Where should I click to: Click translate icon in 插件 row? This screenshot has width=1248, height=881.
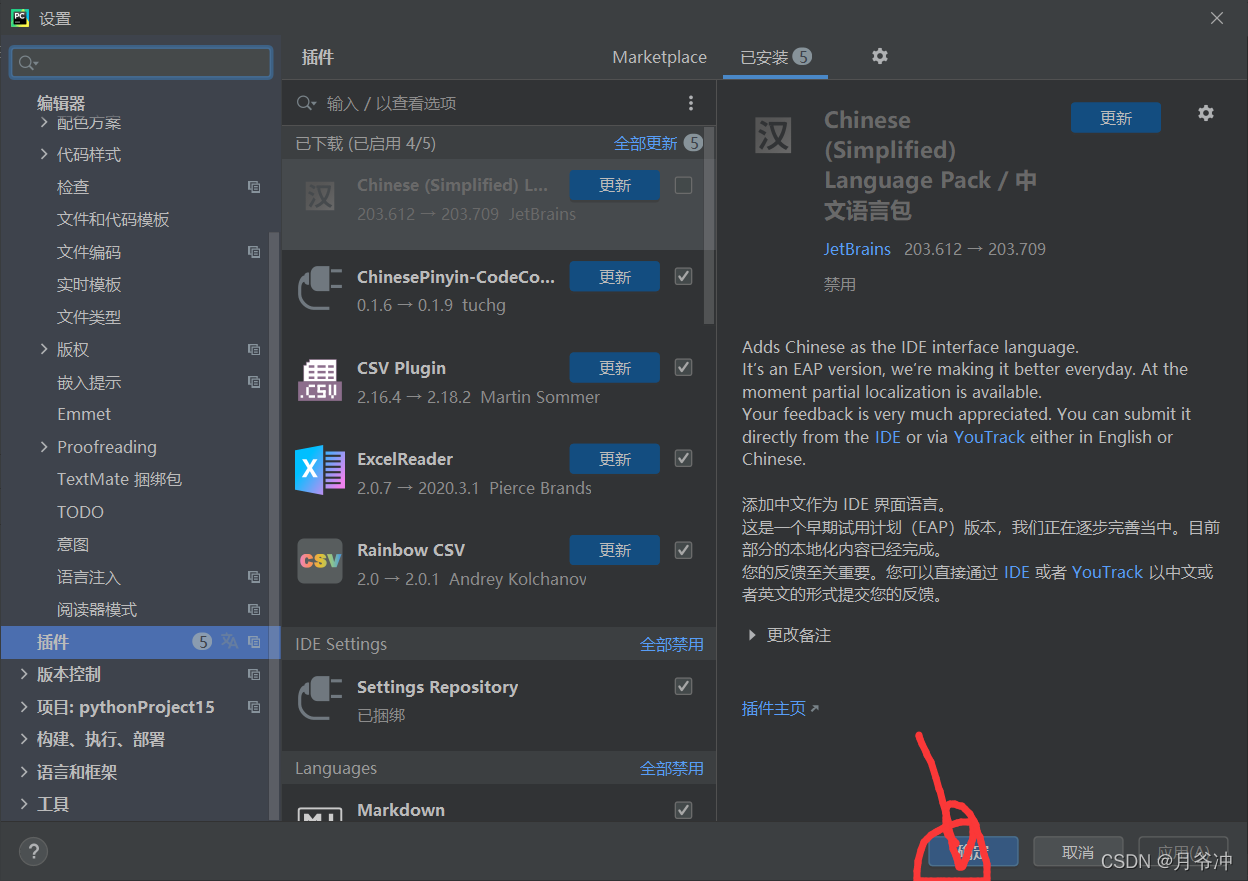click(x=230, y=642)
